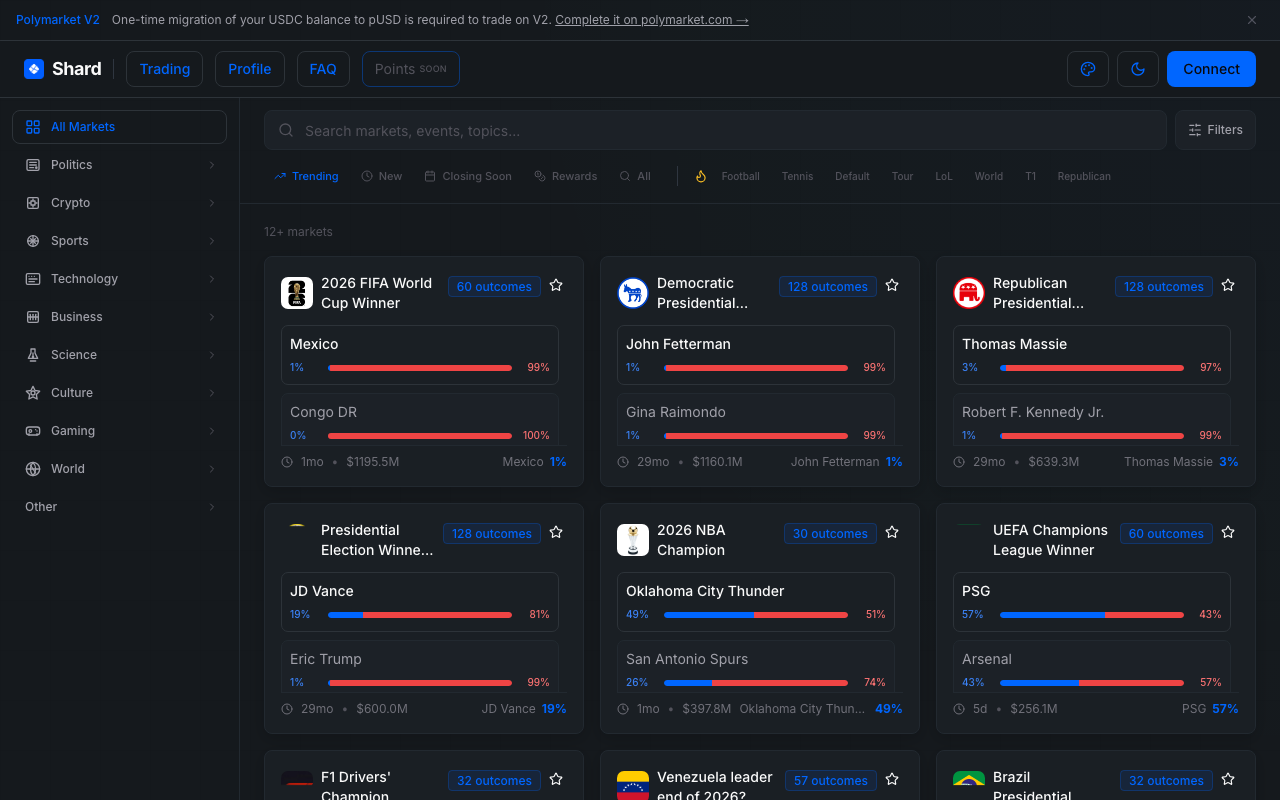Image resolution: width=1280 pixels, height=800 pixels.
Task: Select the Rewards filter tab
Action: tap(565, 176)
